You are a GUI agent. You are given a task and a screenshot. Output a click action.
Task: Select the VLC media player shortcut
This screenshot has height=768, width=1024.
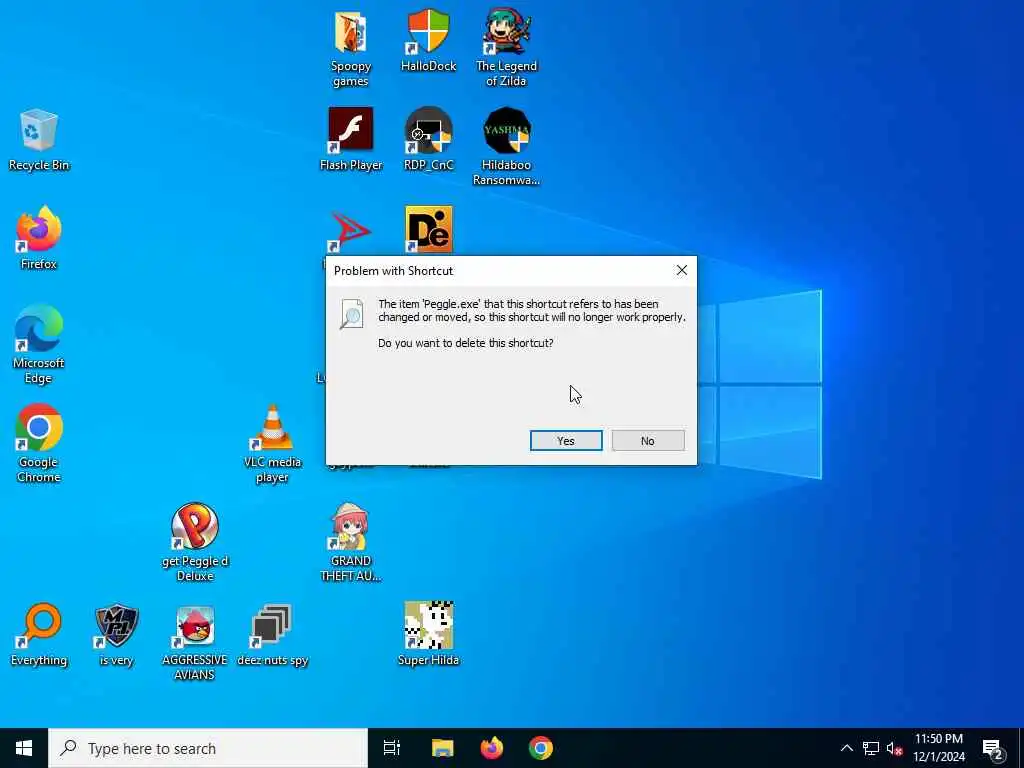272,443
